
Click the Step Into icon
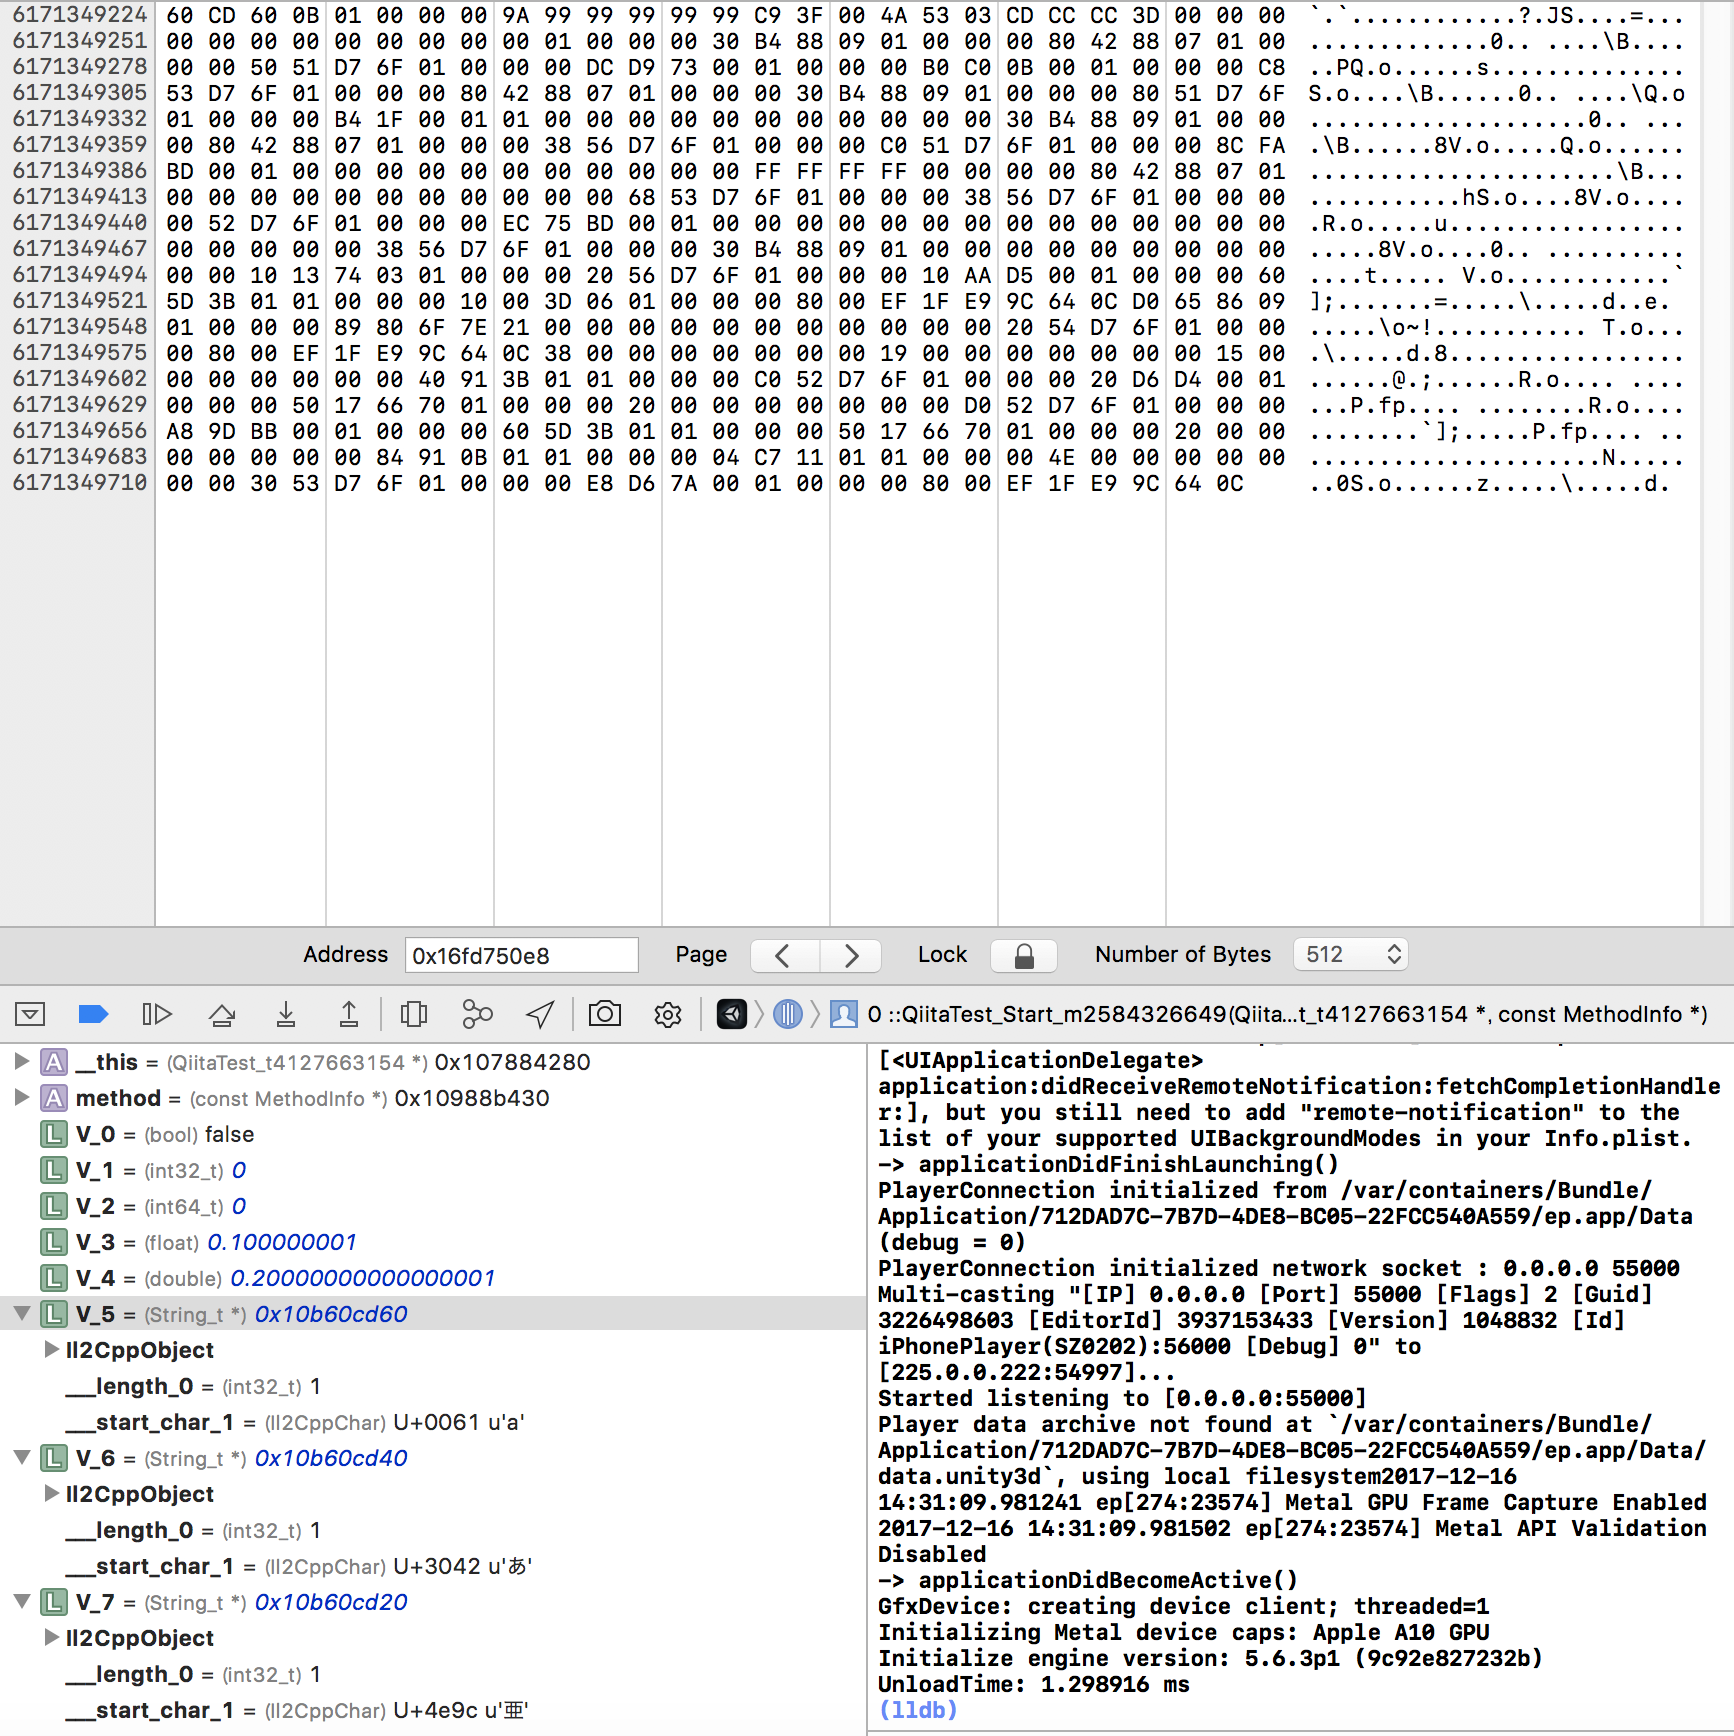pyautogui.click(x=286, y=1014)
